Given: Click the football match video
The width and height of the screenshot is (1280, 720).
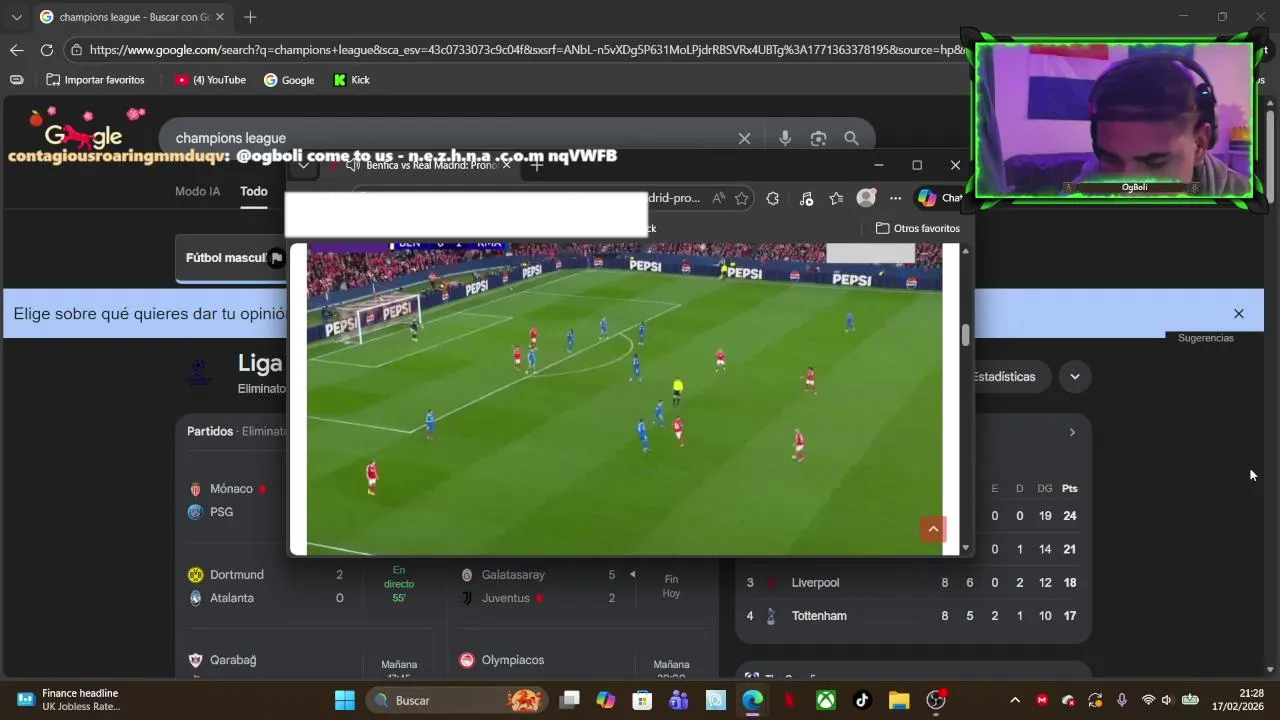Looking at the screenshot, I should pyautogui.click(x=624, y=398).
